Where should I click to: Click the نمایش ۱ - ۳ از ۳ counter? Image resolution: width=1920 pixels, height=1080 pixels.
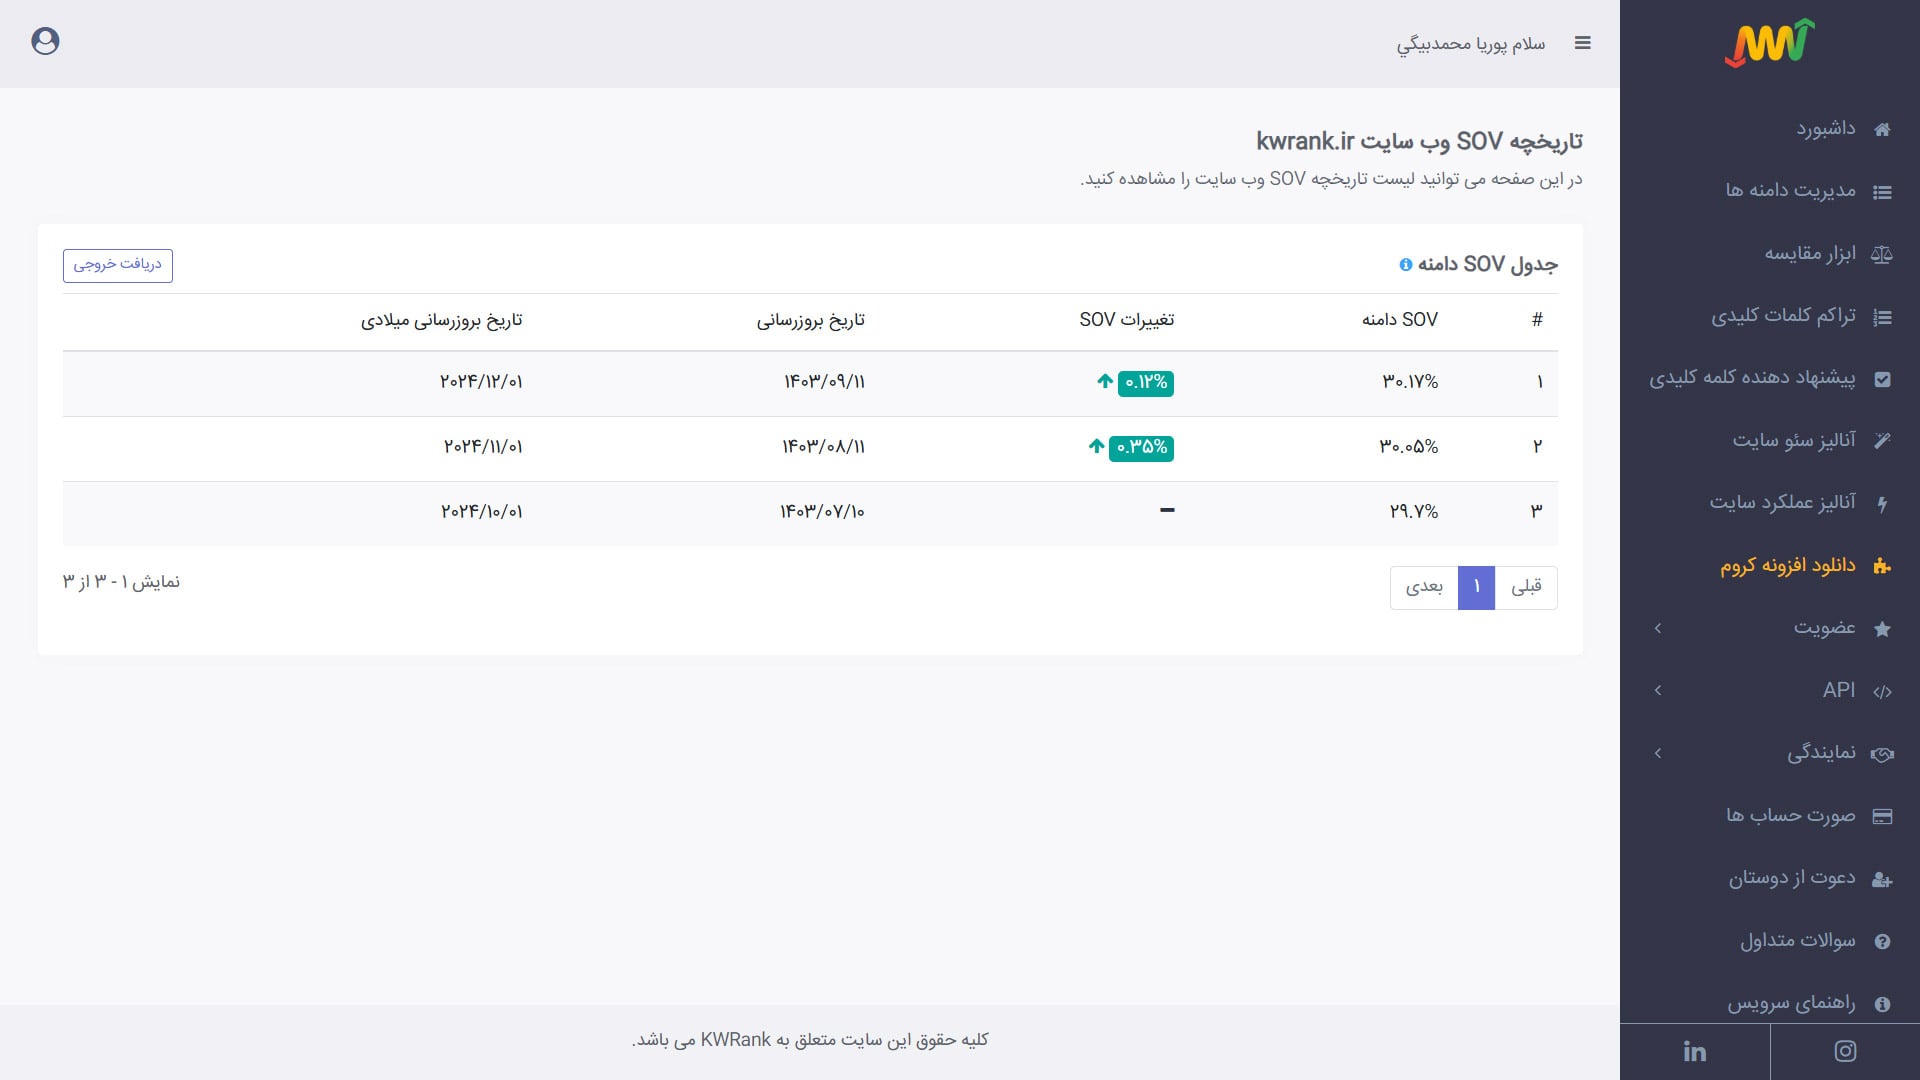(x=121, y=582)
